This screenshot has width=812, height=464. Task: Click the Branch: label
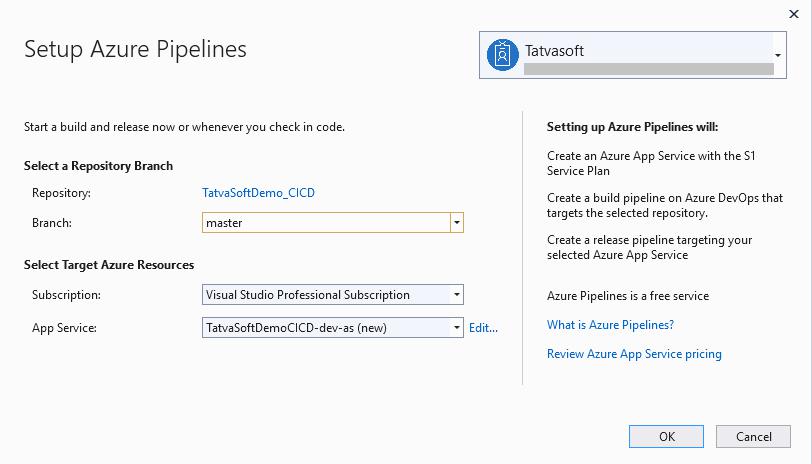click(52, 223)
